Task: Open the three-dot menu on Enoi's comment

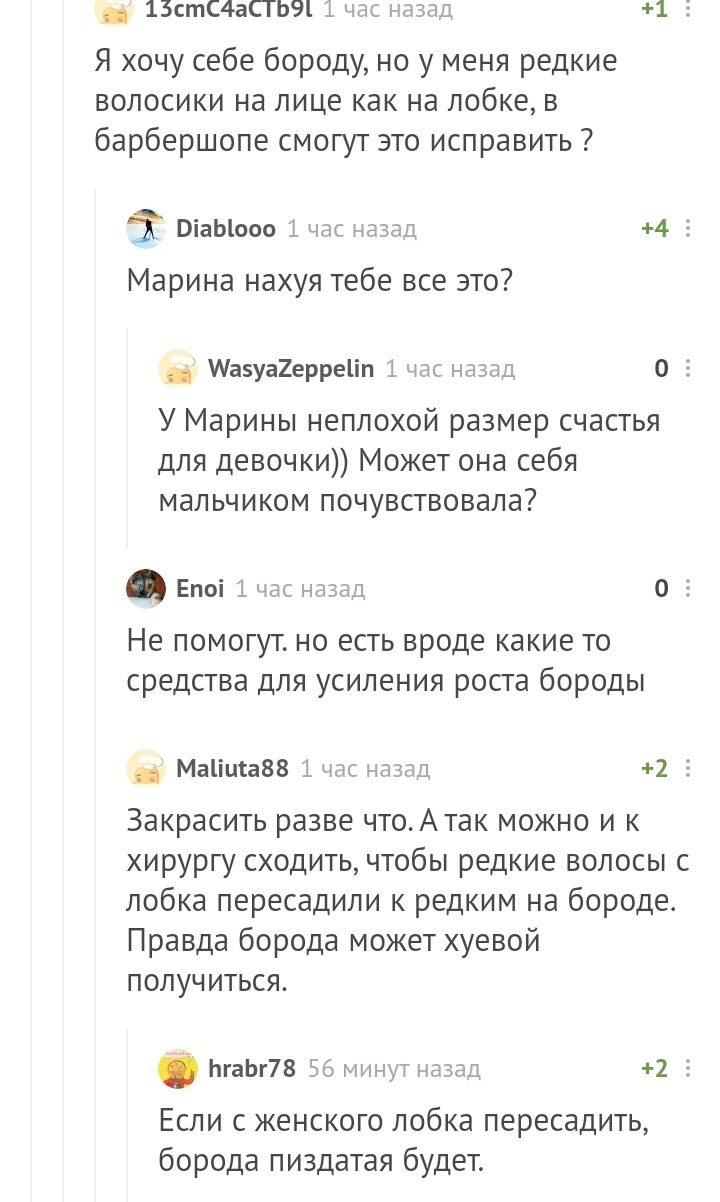Action: [x=688, y=589]
